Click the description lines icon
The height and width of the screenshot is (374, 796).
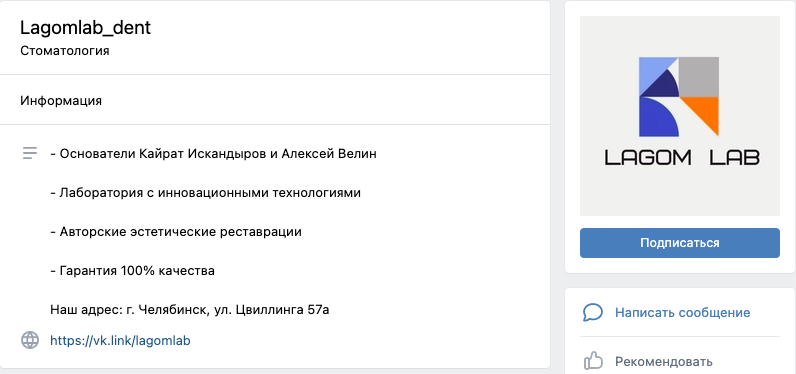[30, 153]
